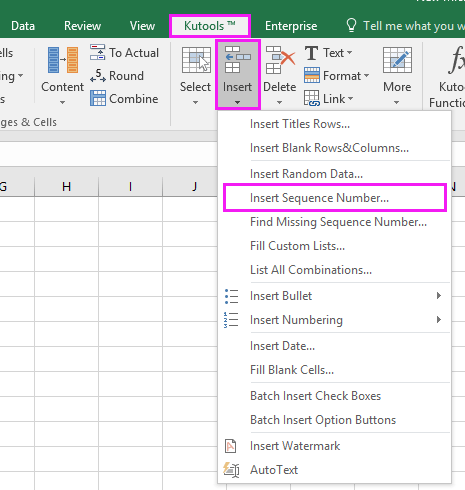
Task: Expand the Delete dropdown arrow
Action: point(280,102)
